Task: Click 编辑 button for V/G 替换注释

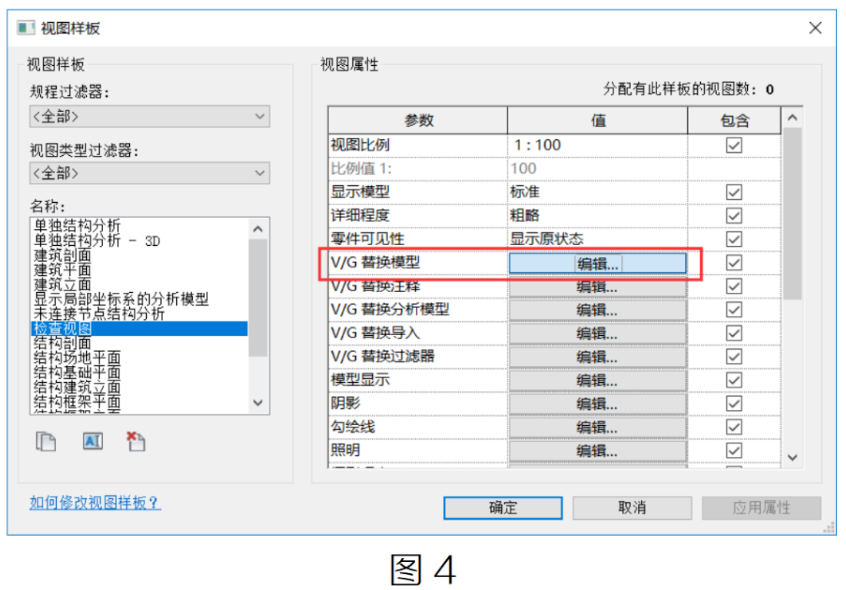Action: pos(597,287)
